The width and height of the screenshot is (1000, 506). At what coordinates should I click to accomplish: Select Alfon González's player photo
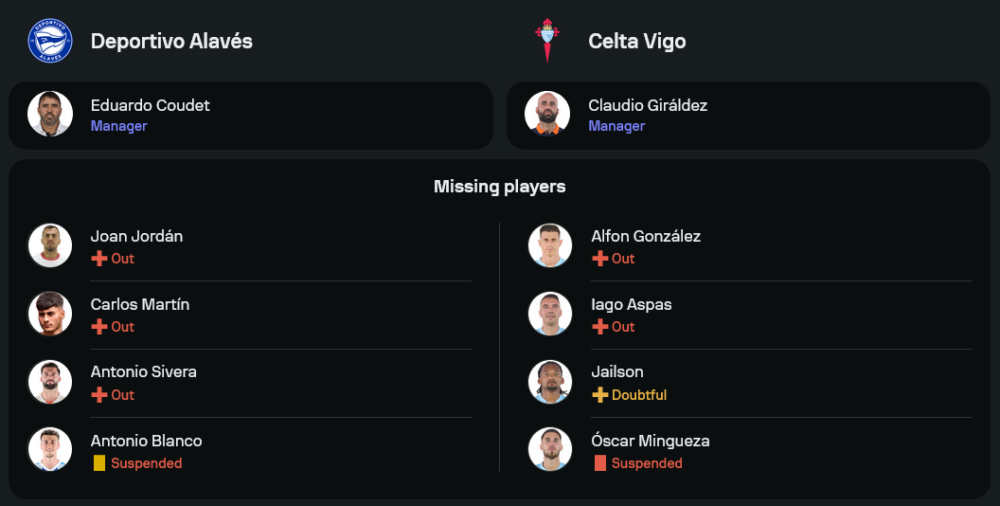[x=549, y=245]
